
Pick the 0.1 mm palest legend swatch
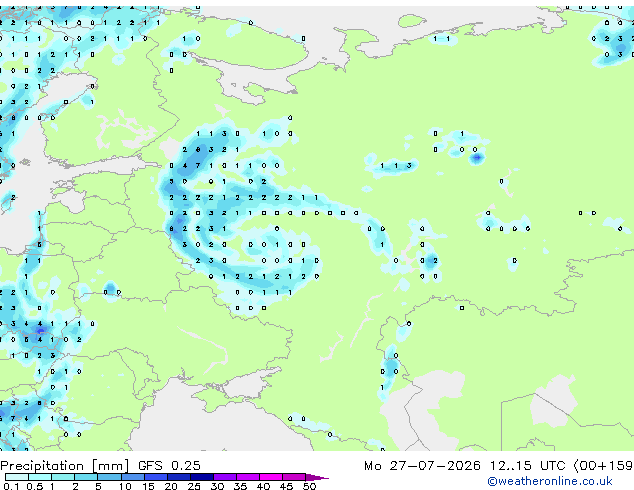point(17,477)
